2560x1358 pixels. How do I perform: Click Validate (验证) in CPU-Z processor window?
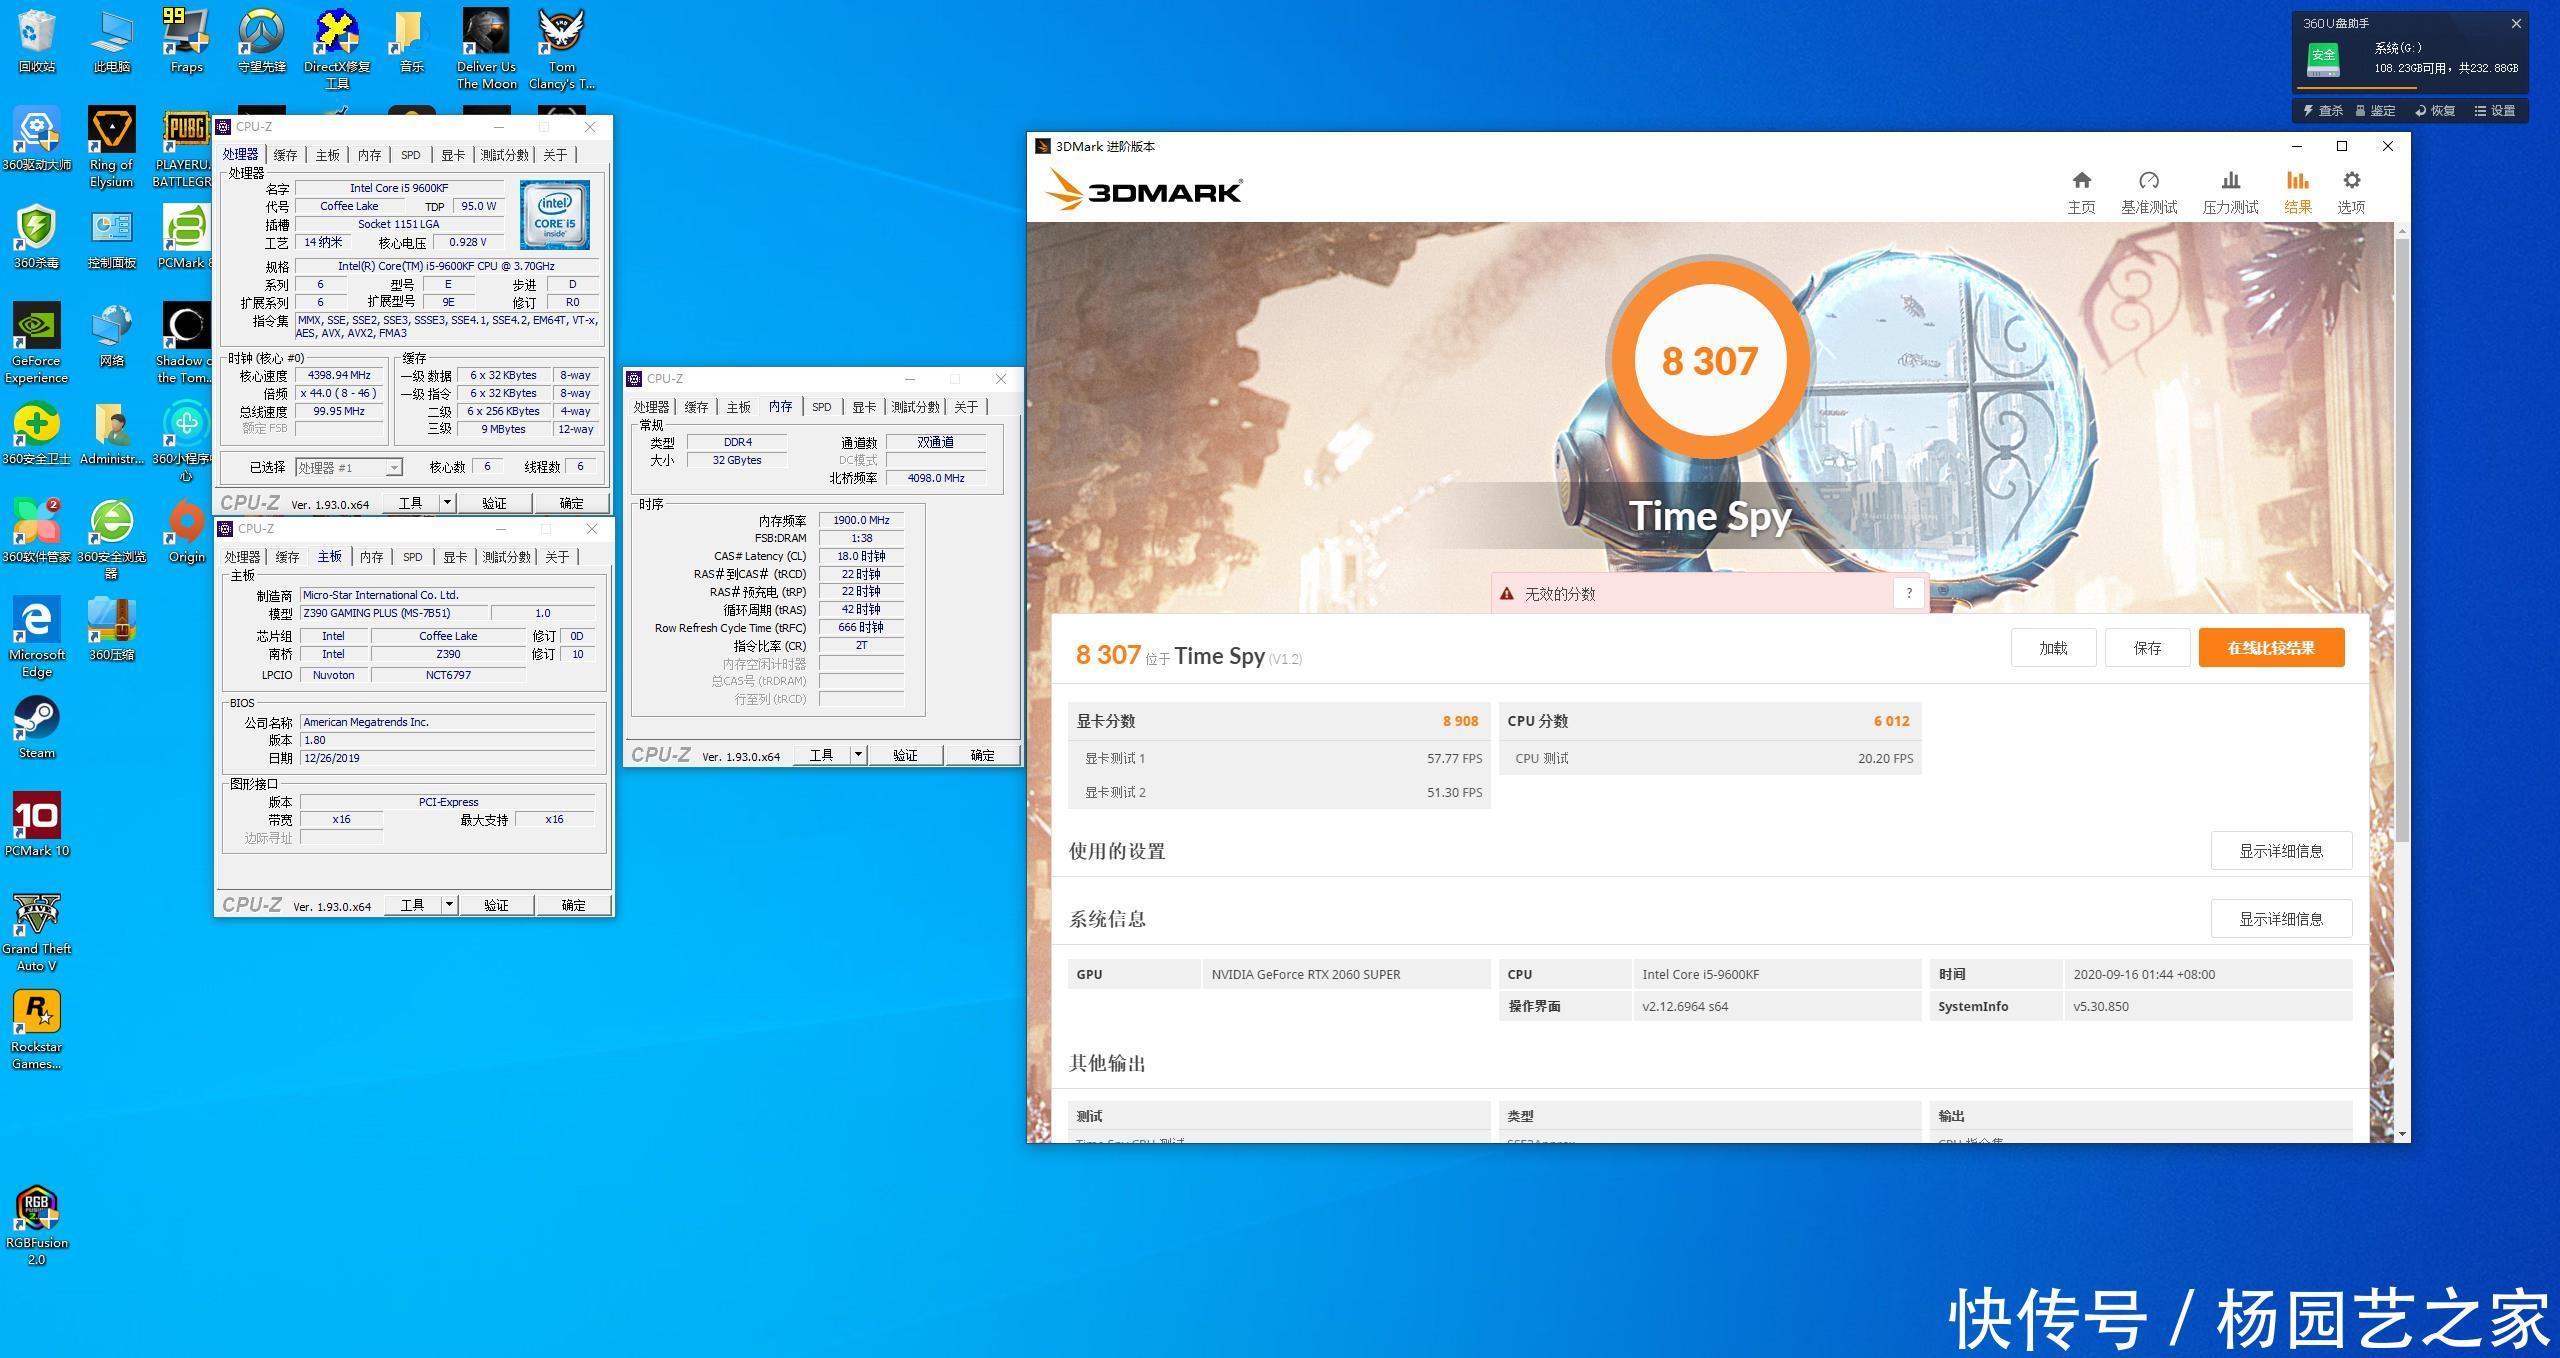point(494,502)
